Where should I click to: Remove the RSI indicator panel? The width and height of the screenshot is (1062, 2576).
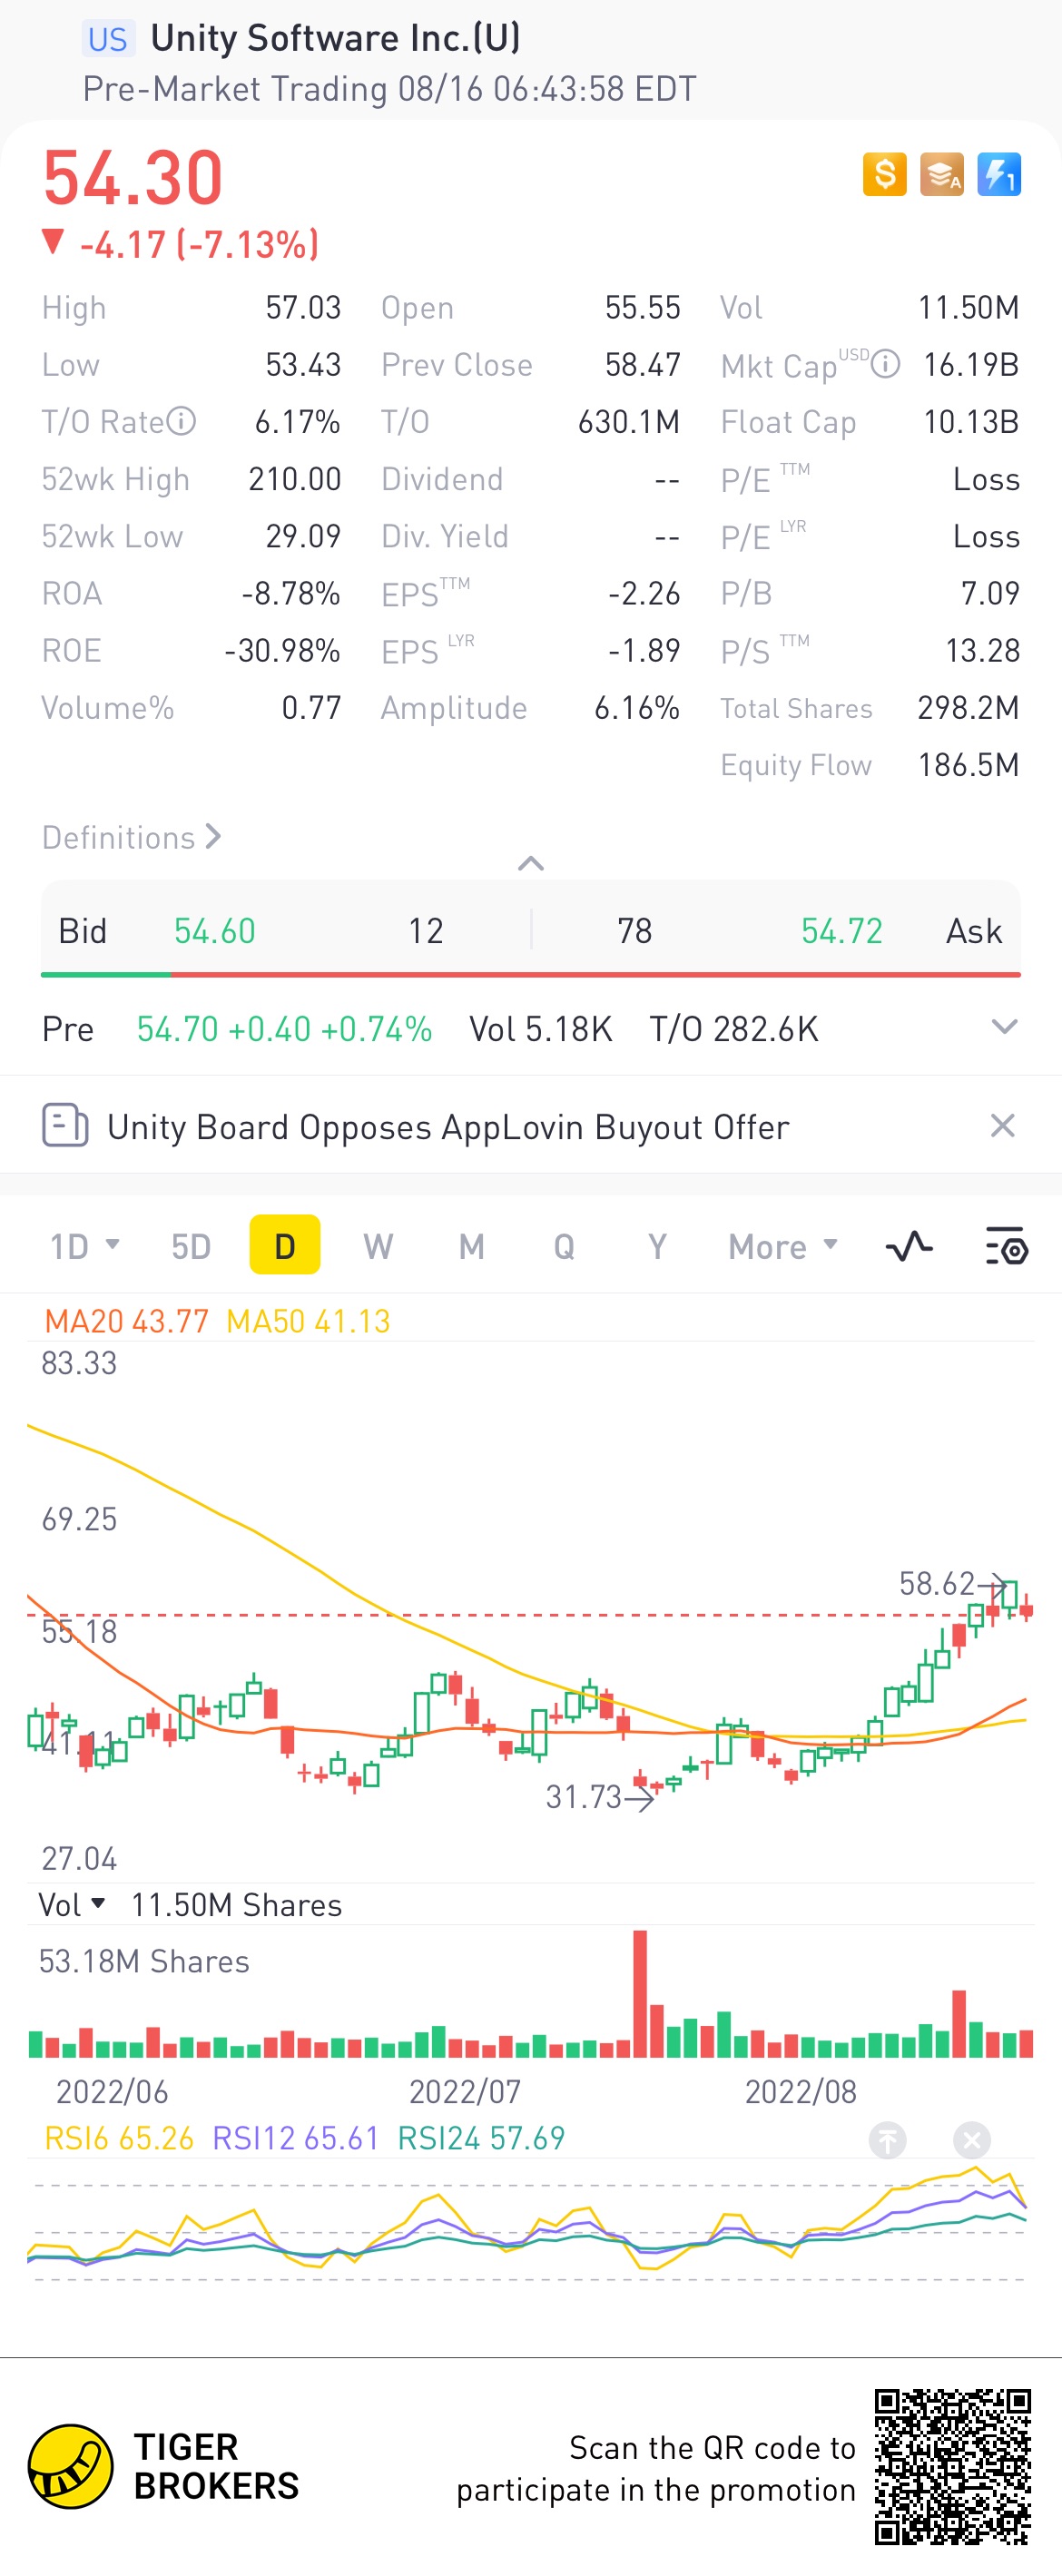tap(971, 2139)
